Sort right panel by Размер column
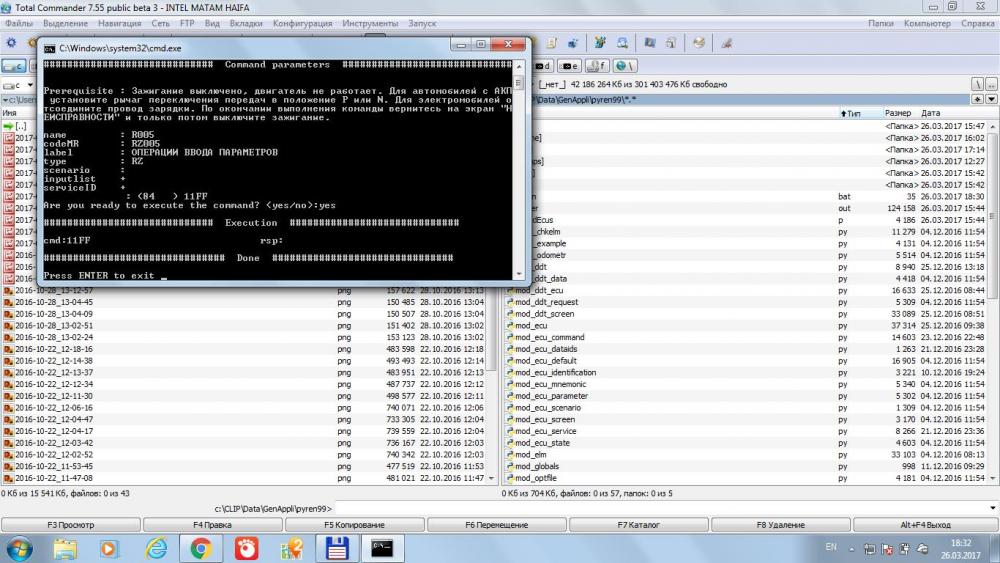 pos(898,113)
